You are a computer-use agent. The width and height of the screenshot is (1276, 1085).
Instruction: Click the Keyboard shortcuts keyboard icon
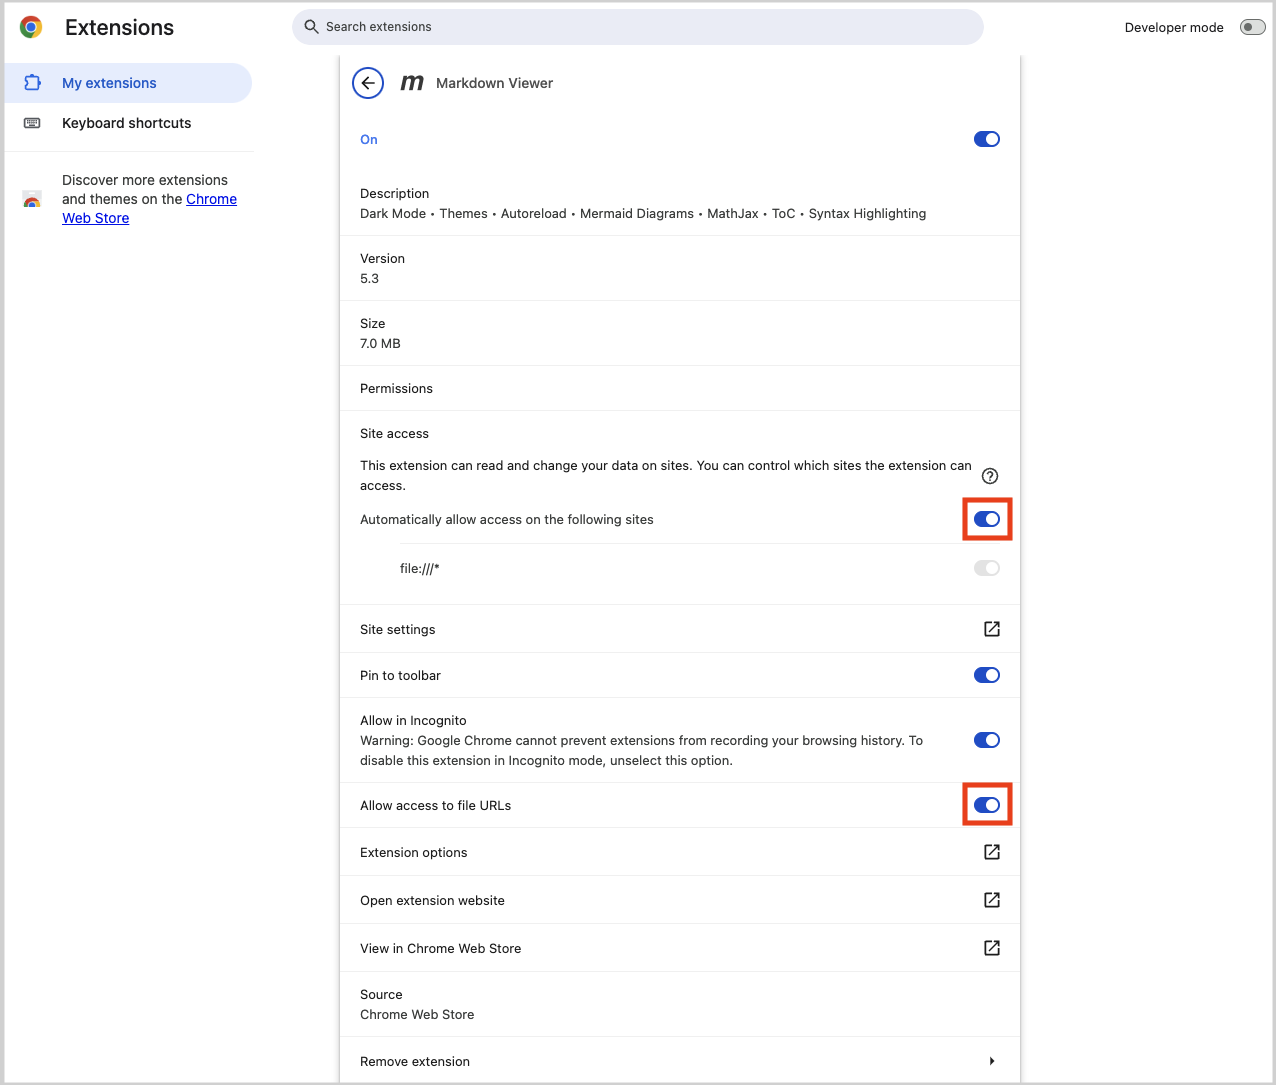(32, 123)
